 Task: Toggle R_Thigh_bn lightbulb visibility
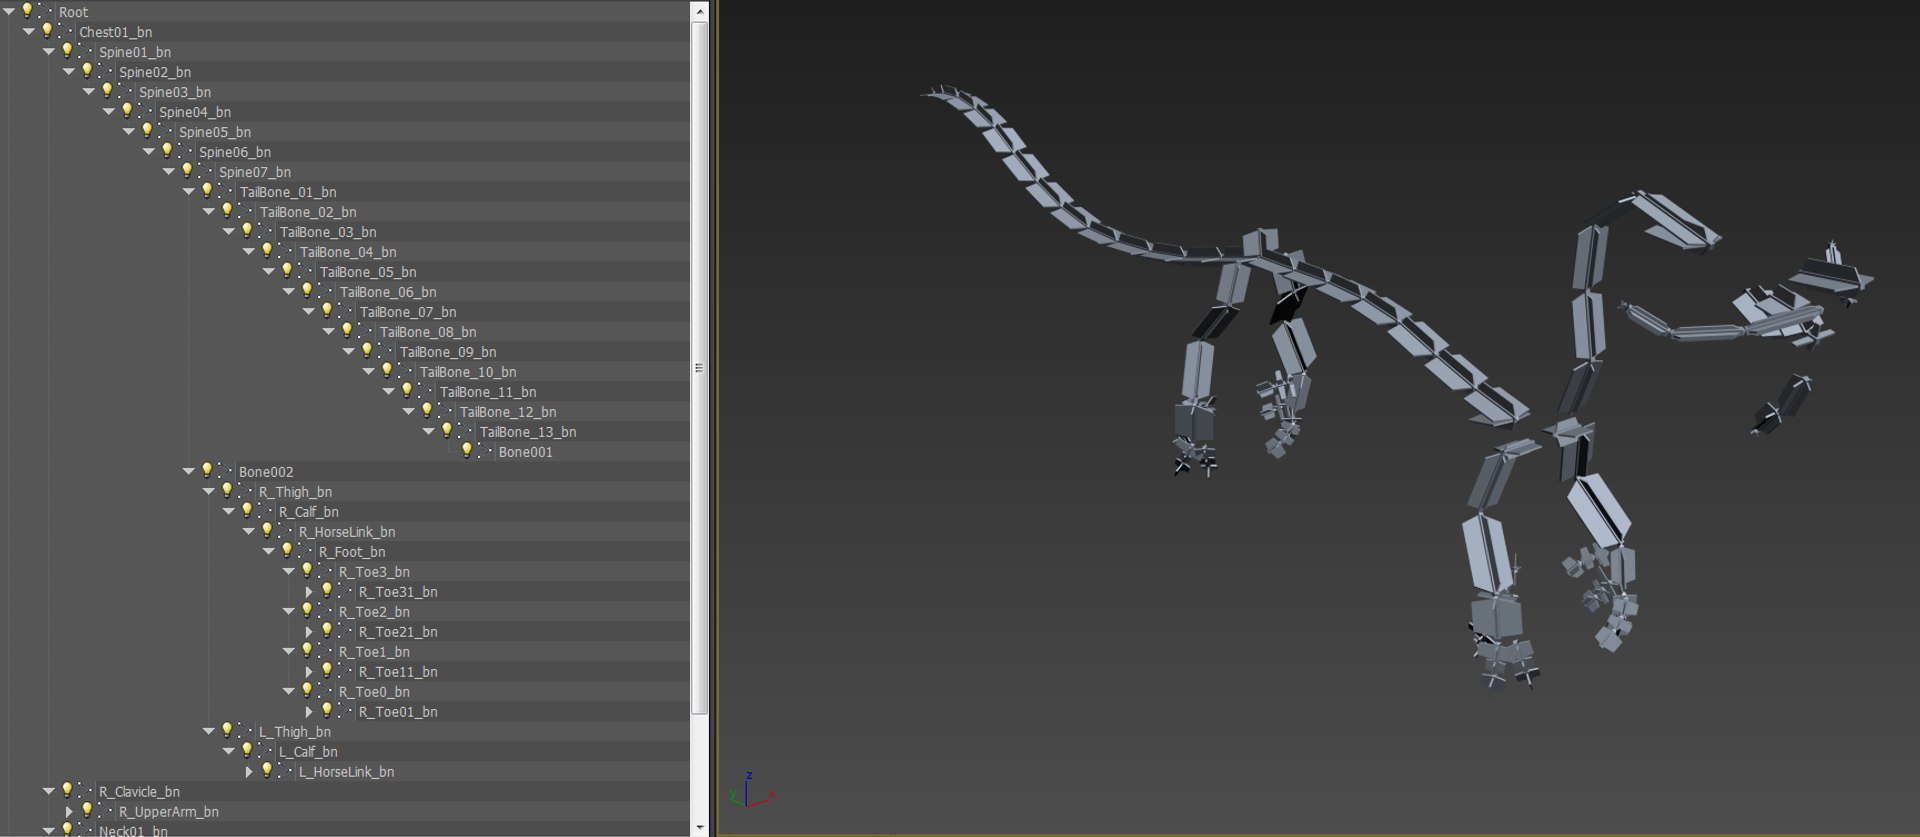click(x=227, y=491)
